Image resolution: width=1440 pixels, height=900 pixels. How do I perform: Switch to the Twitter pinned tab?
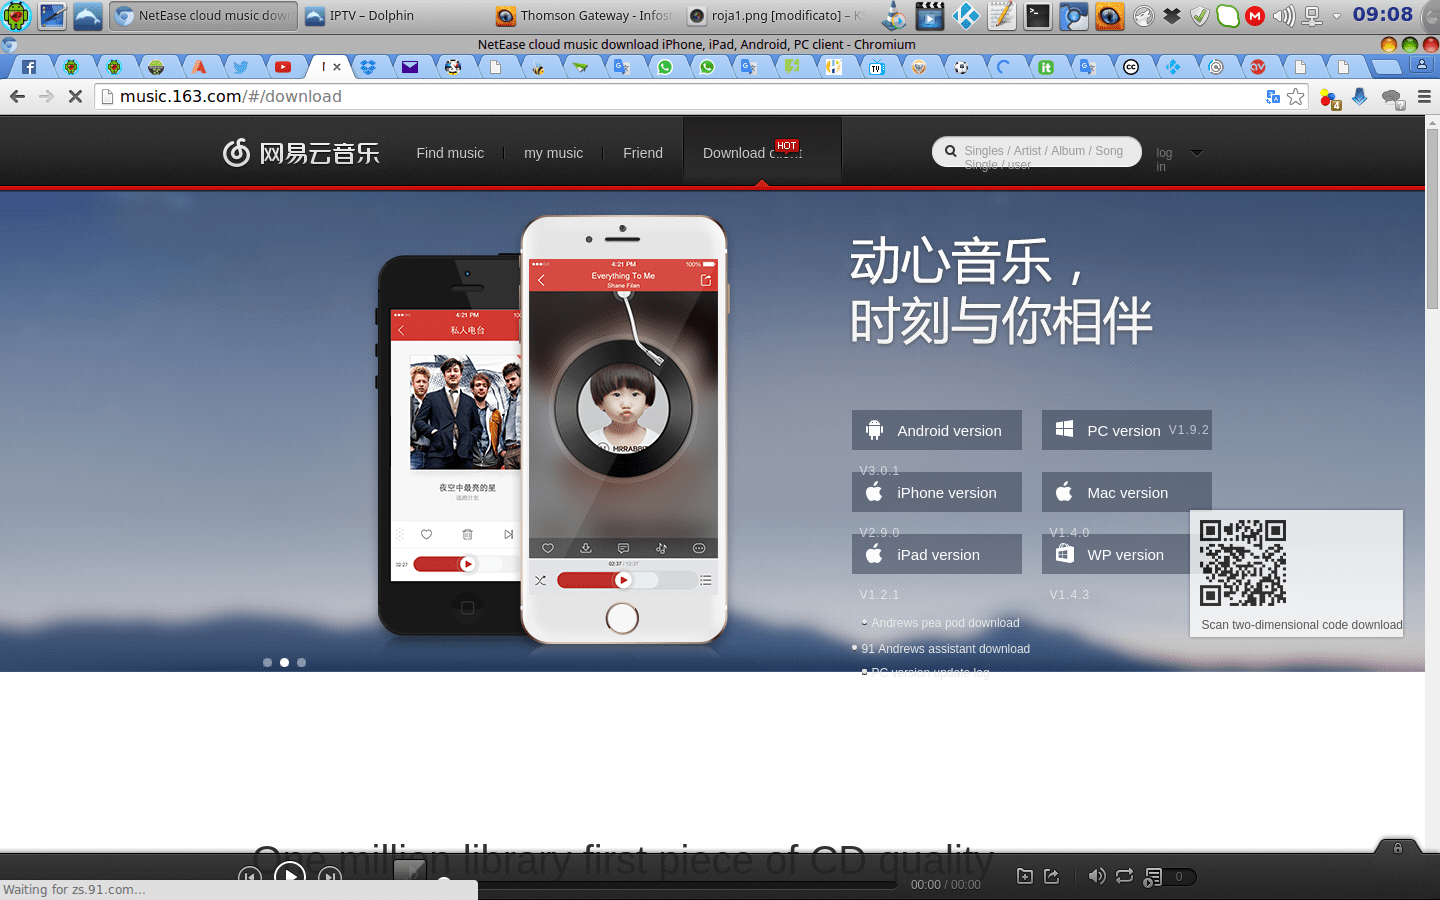pyautogui.click(x=241, y=67)
